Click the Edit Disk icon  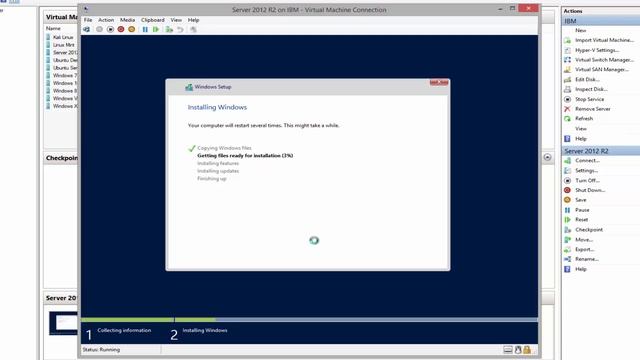pyautogui.click(x=567, y=80)
